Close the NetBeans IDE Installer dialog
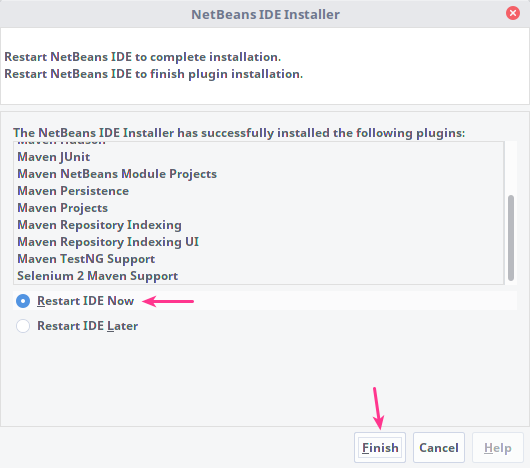 [513, 13]
